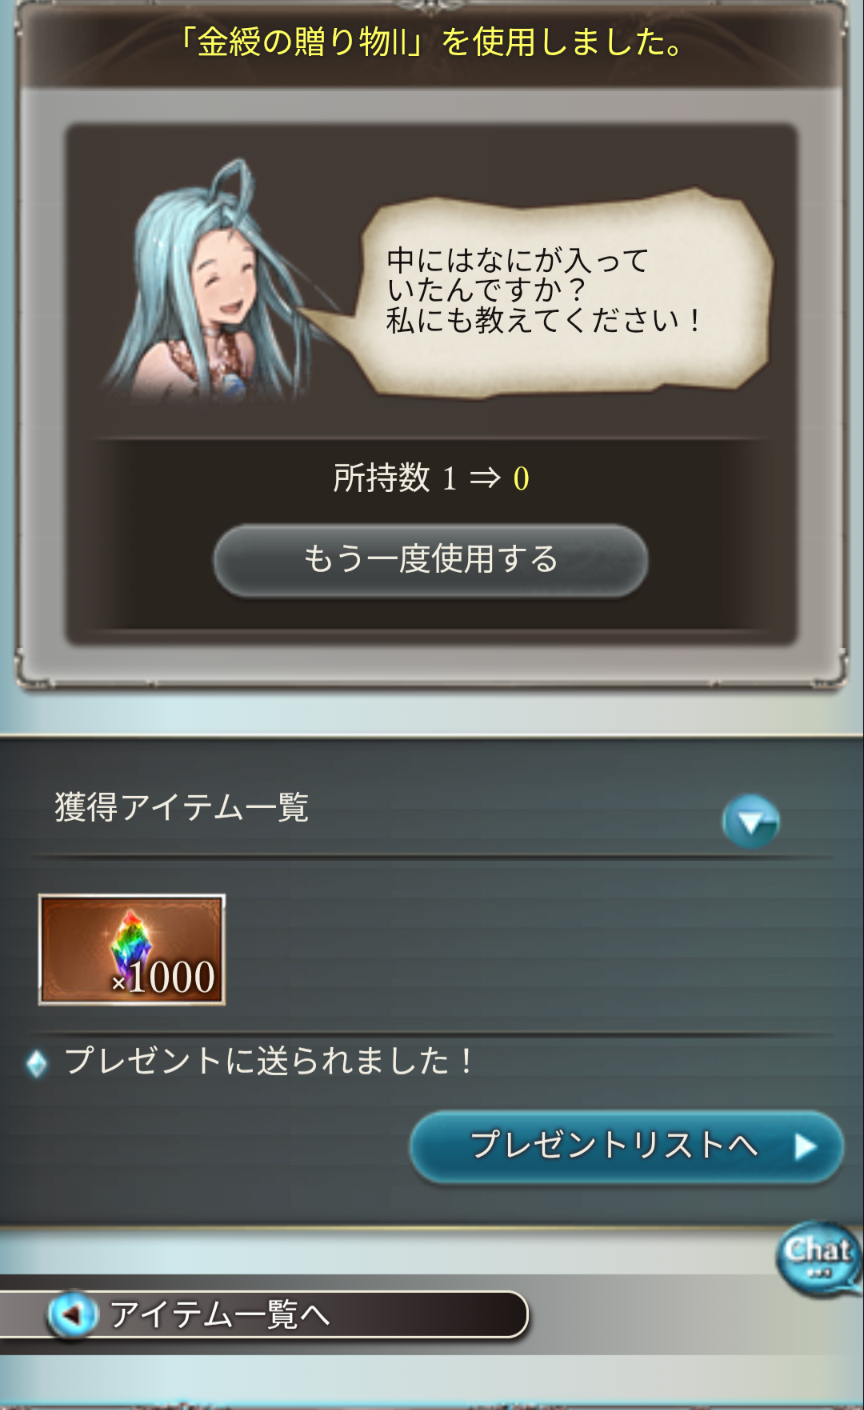Click the back arrow on アイテム一覧へ
The image size is (864, 1410).
point(72,1315)
